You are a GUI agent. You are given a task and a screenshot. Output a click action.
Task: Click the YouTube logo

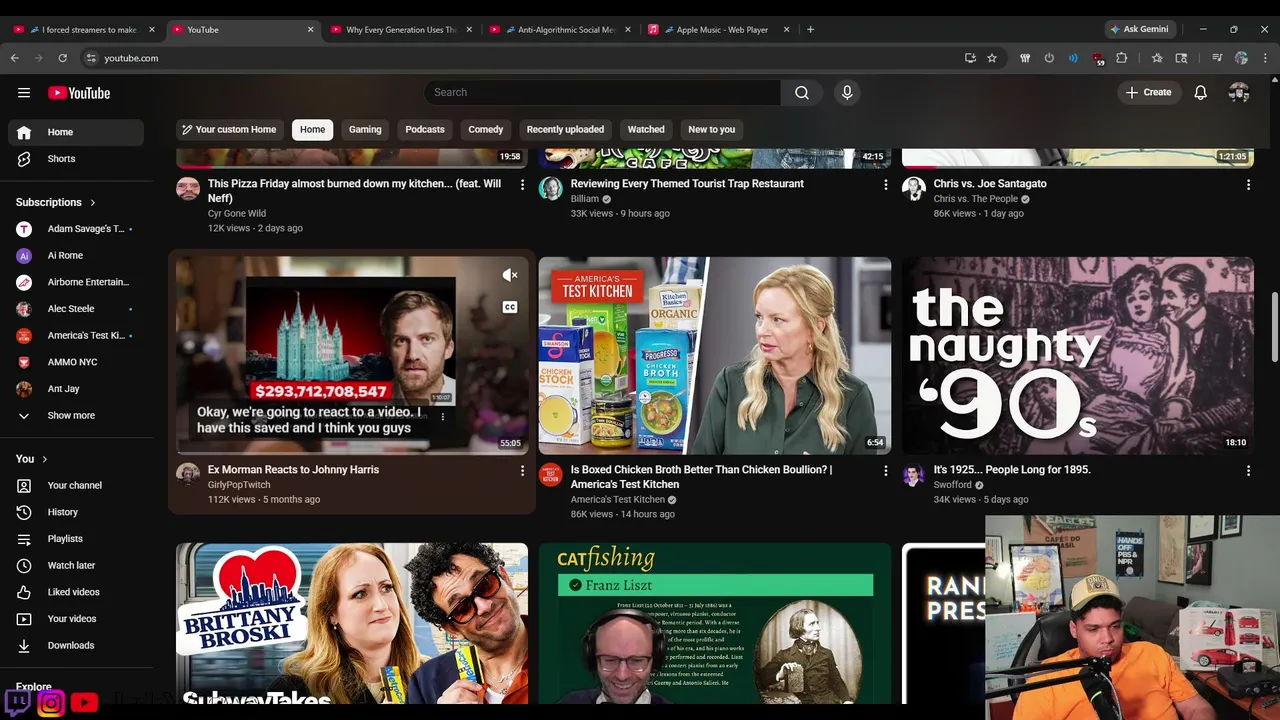coord(79,93)
